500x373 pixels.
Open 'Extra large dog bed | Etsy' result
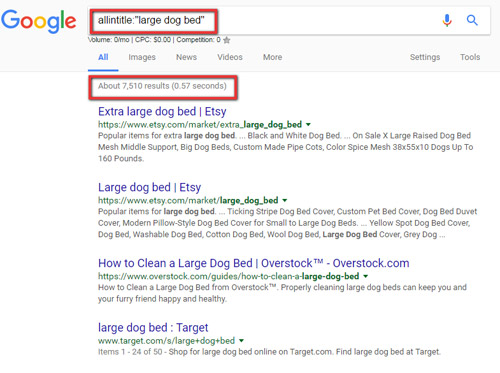162,111
